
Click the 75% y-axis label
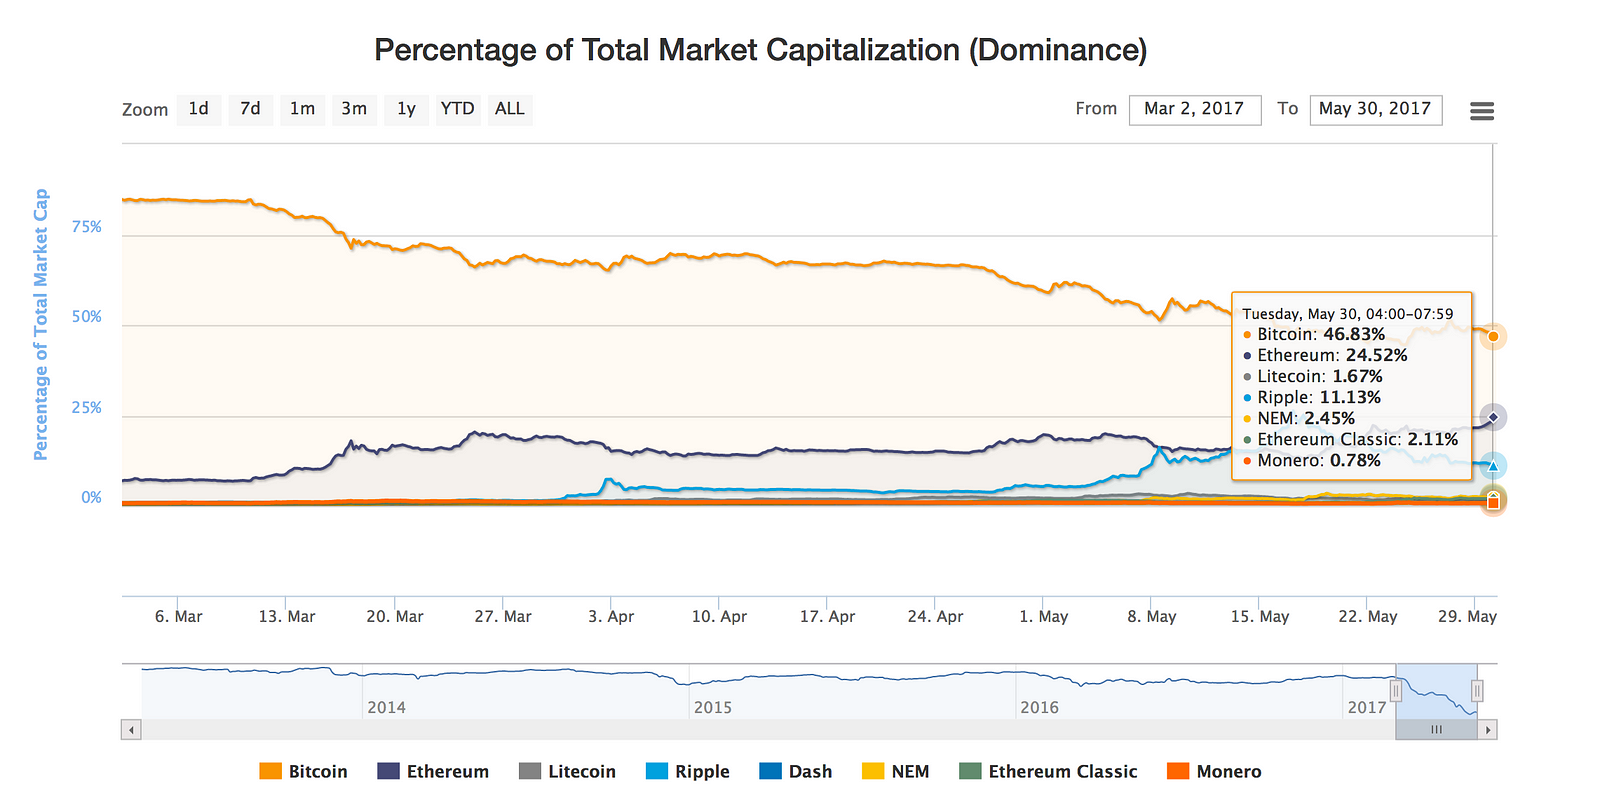tap(87, 227)
